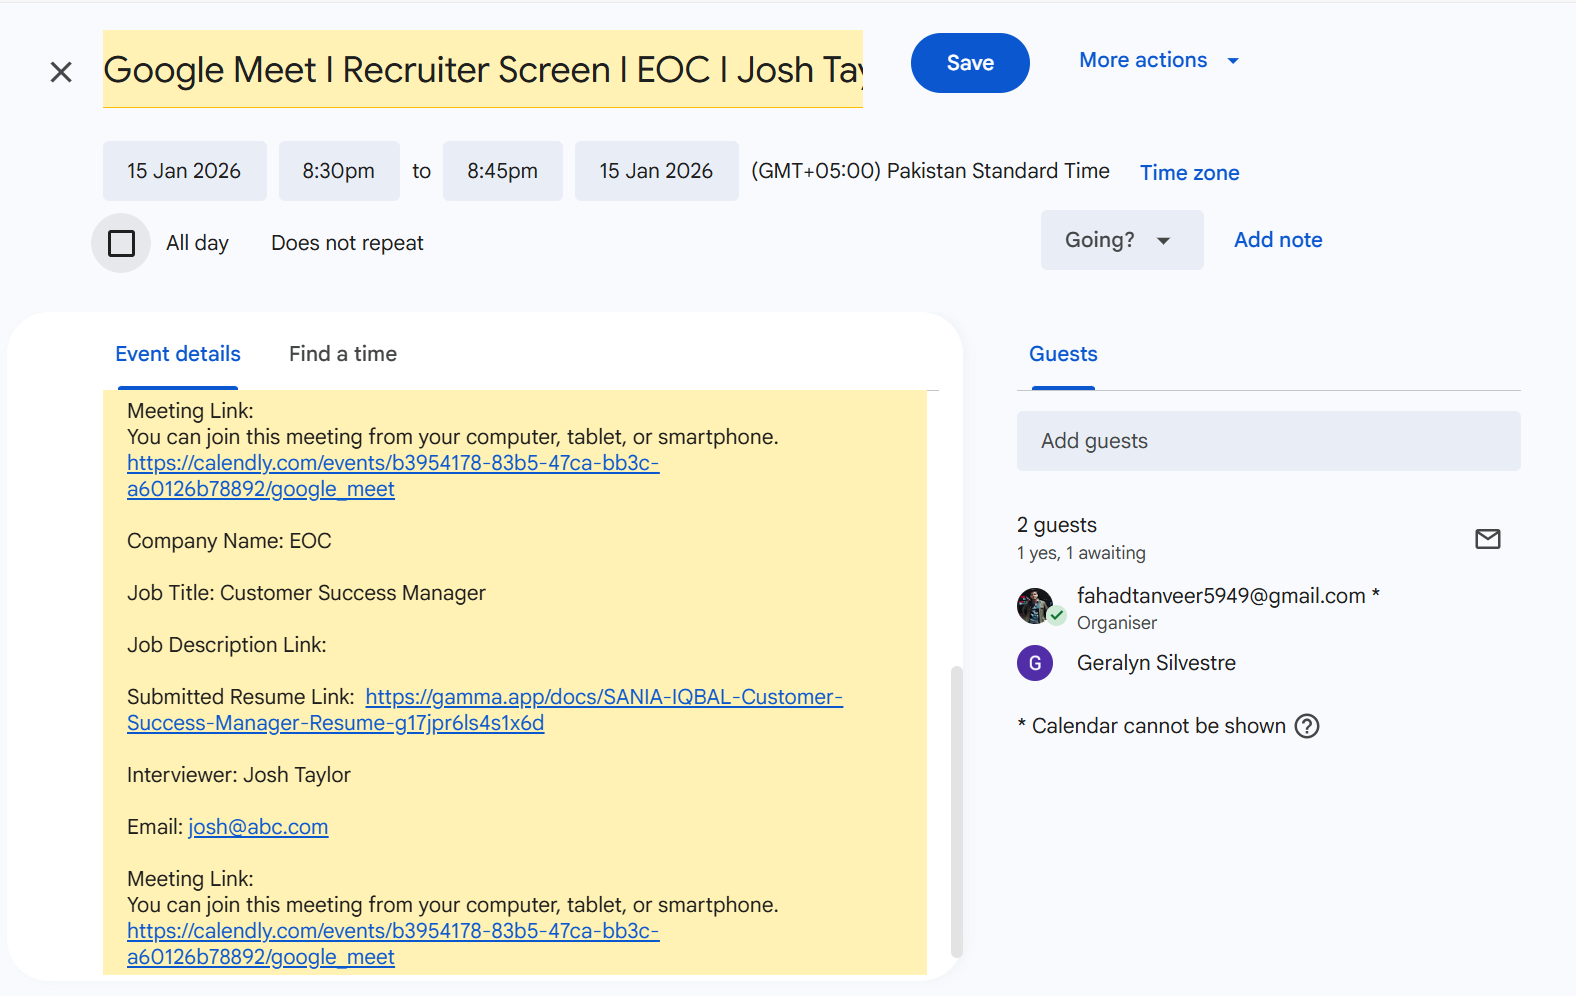This screenshot has width=1576, height=996.
Task: Click the Save button
Action: click(970, 63)
